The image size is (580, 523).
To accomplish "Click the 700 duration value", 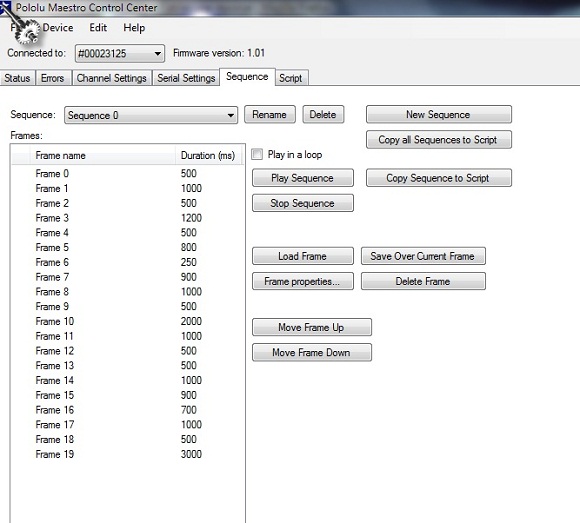I will (189, 410).
